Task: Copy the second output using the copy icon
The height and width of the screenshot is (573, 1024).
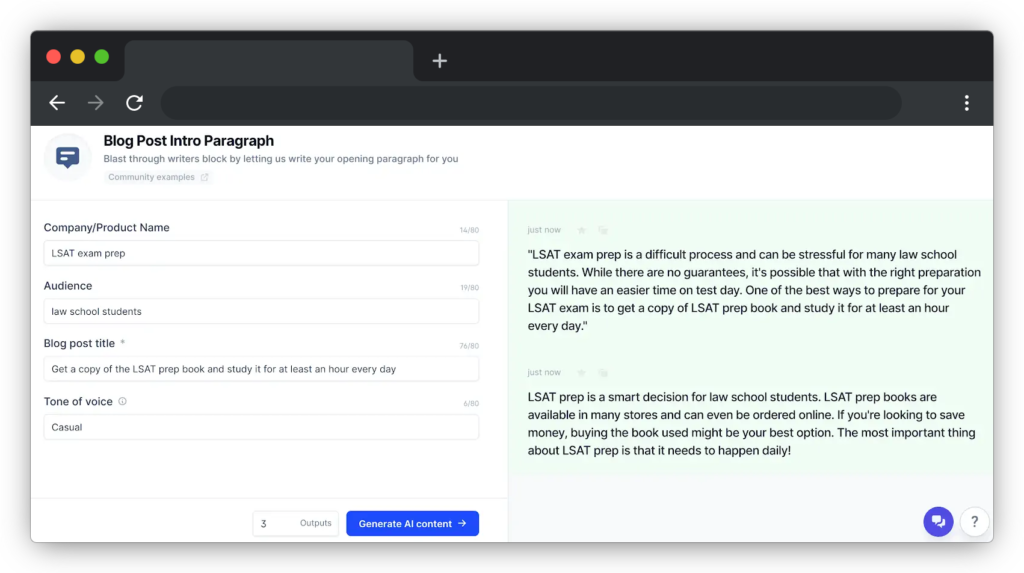Action: click(603, 372)
